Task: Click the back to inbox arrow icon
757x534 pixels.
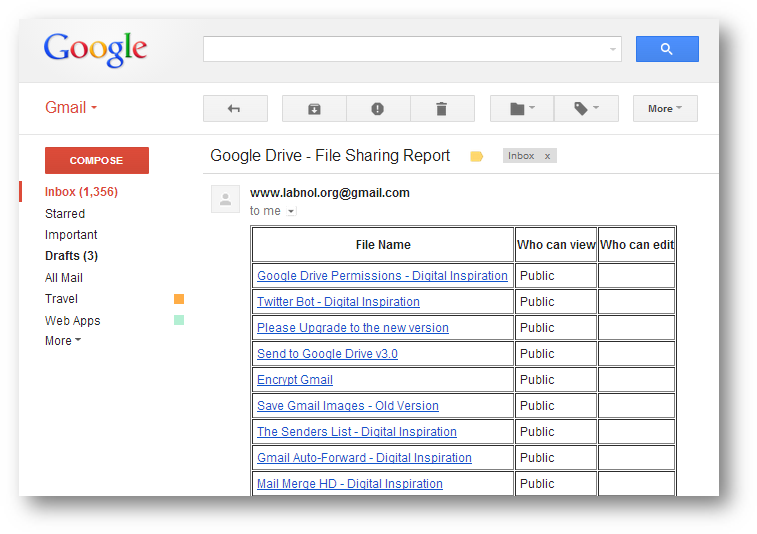Action: coord(235,109)
